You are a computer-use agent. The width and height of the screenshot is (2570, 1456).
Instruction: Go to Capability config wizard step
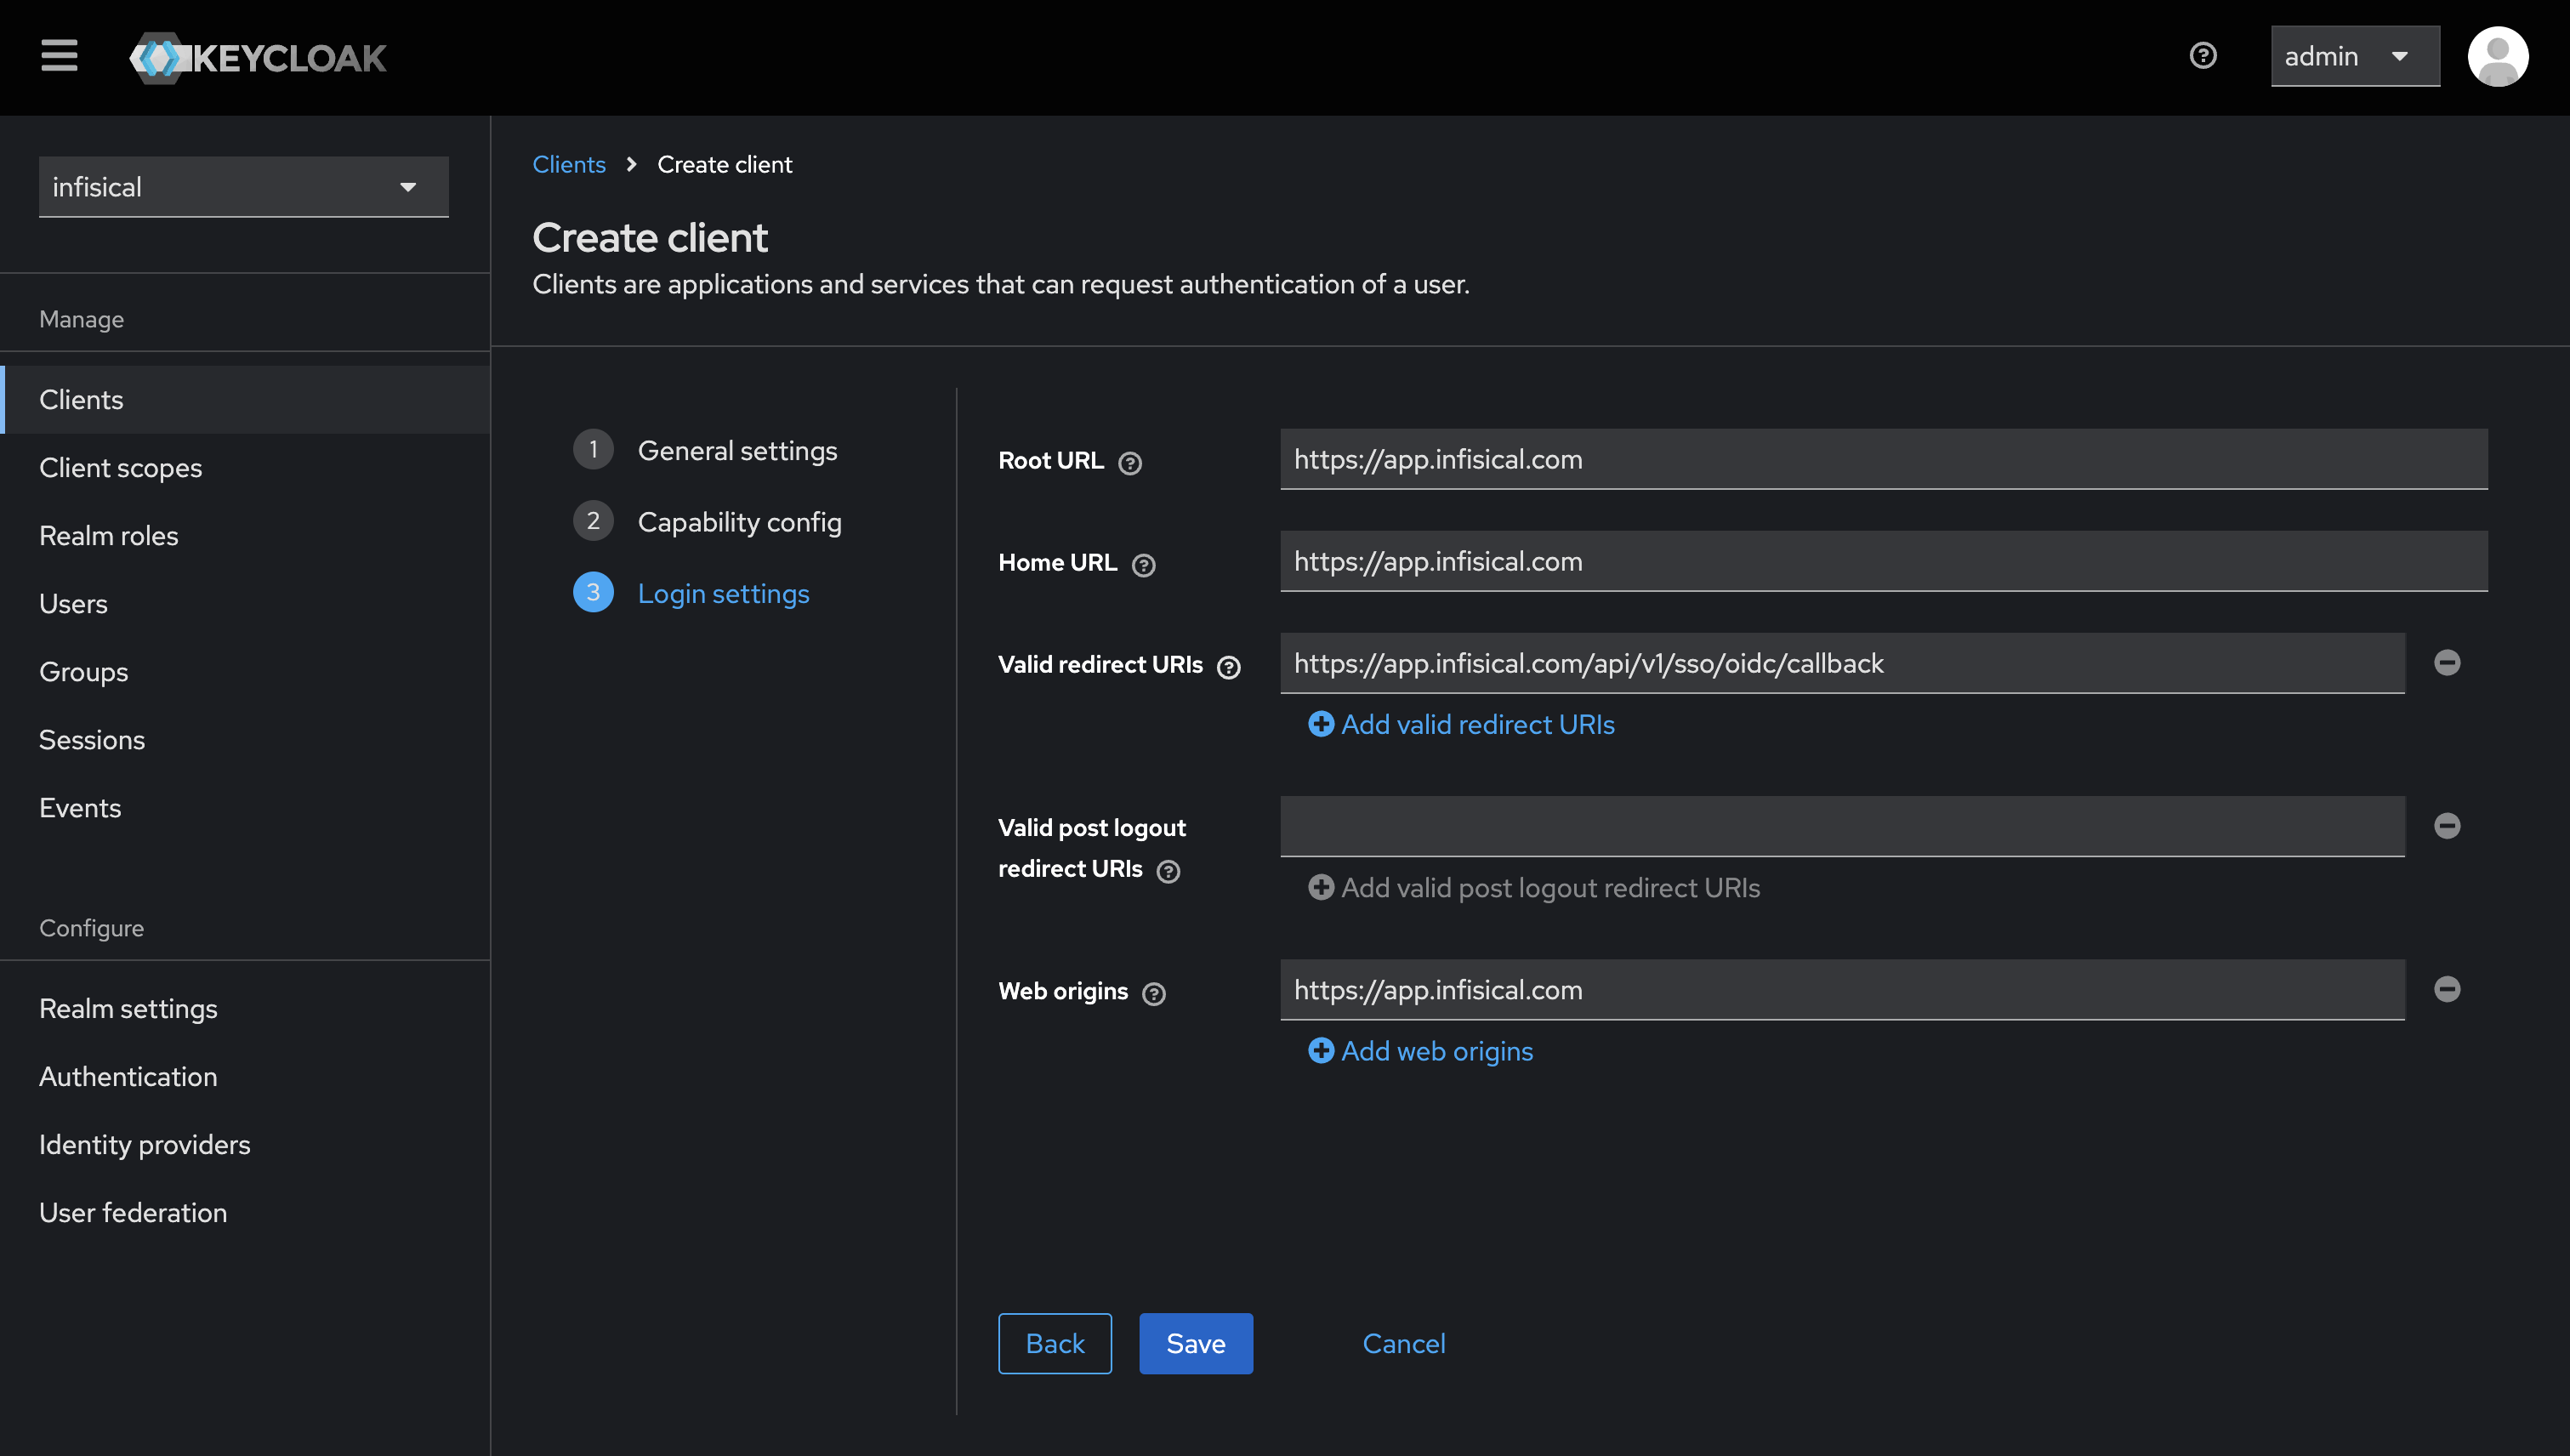(x=708, y=522)
